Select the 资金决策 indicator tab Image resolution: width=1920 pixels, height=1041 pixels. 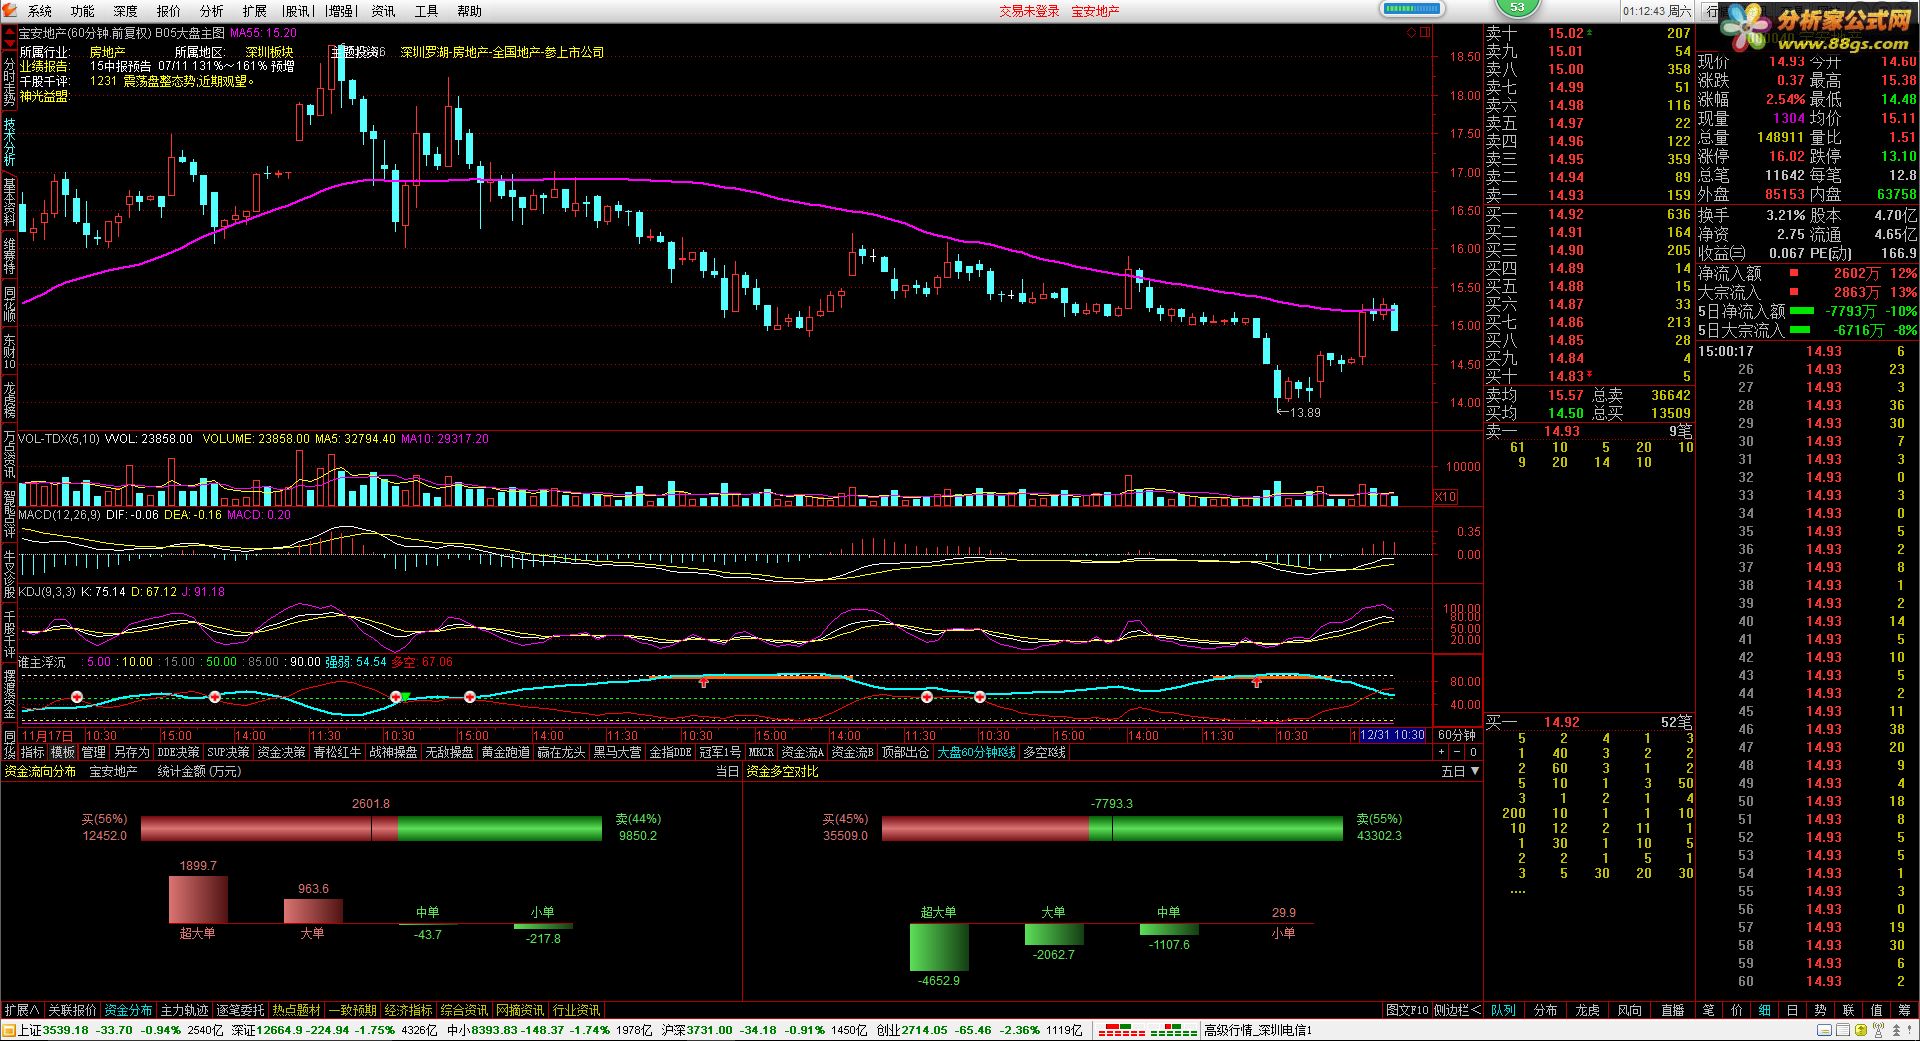[282, 752]
